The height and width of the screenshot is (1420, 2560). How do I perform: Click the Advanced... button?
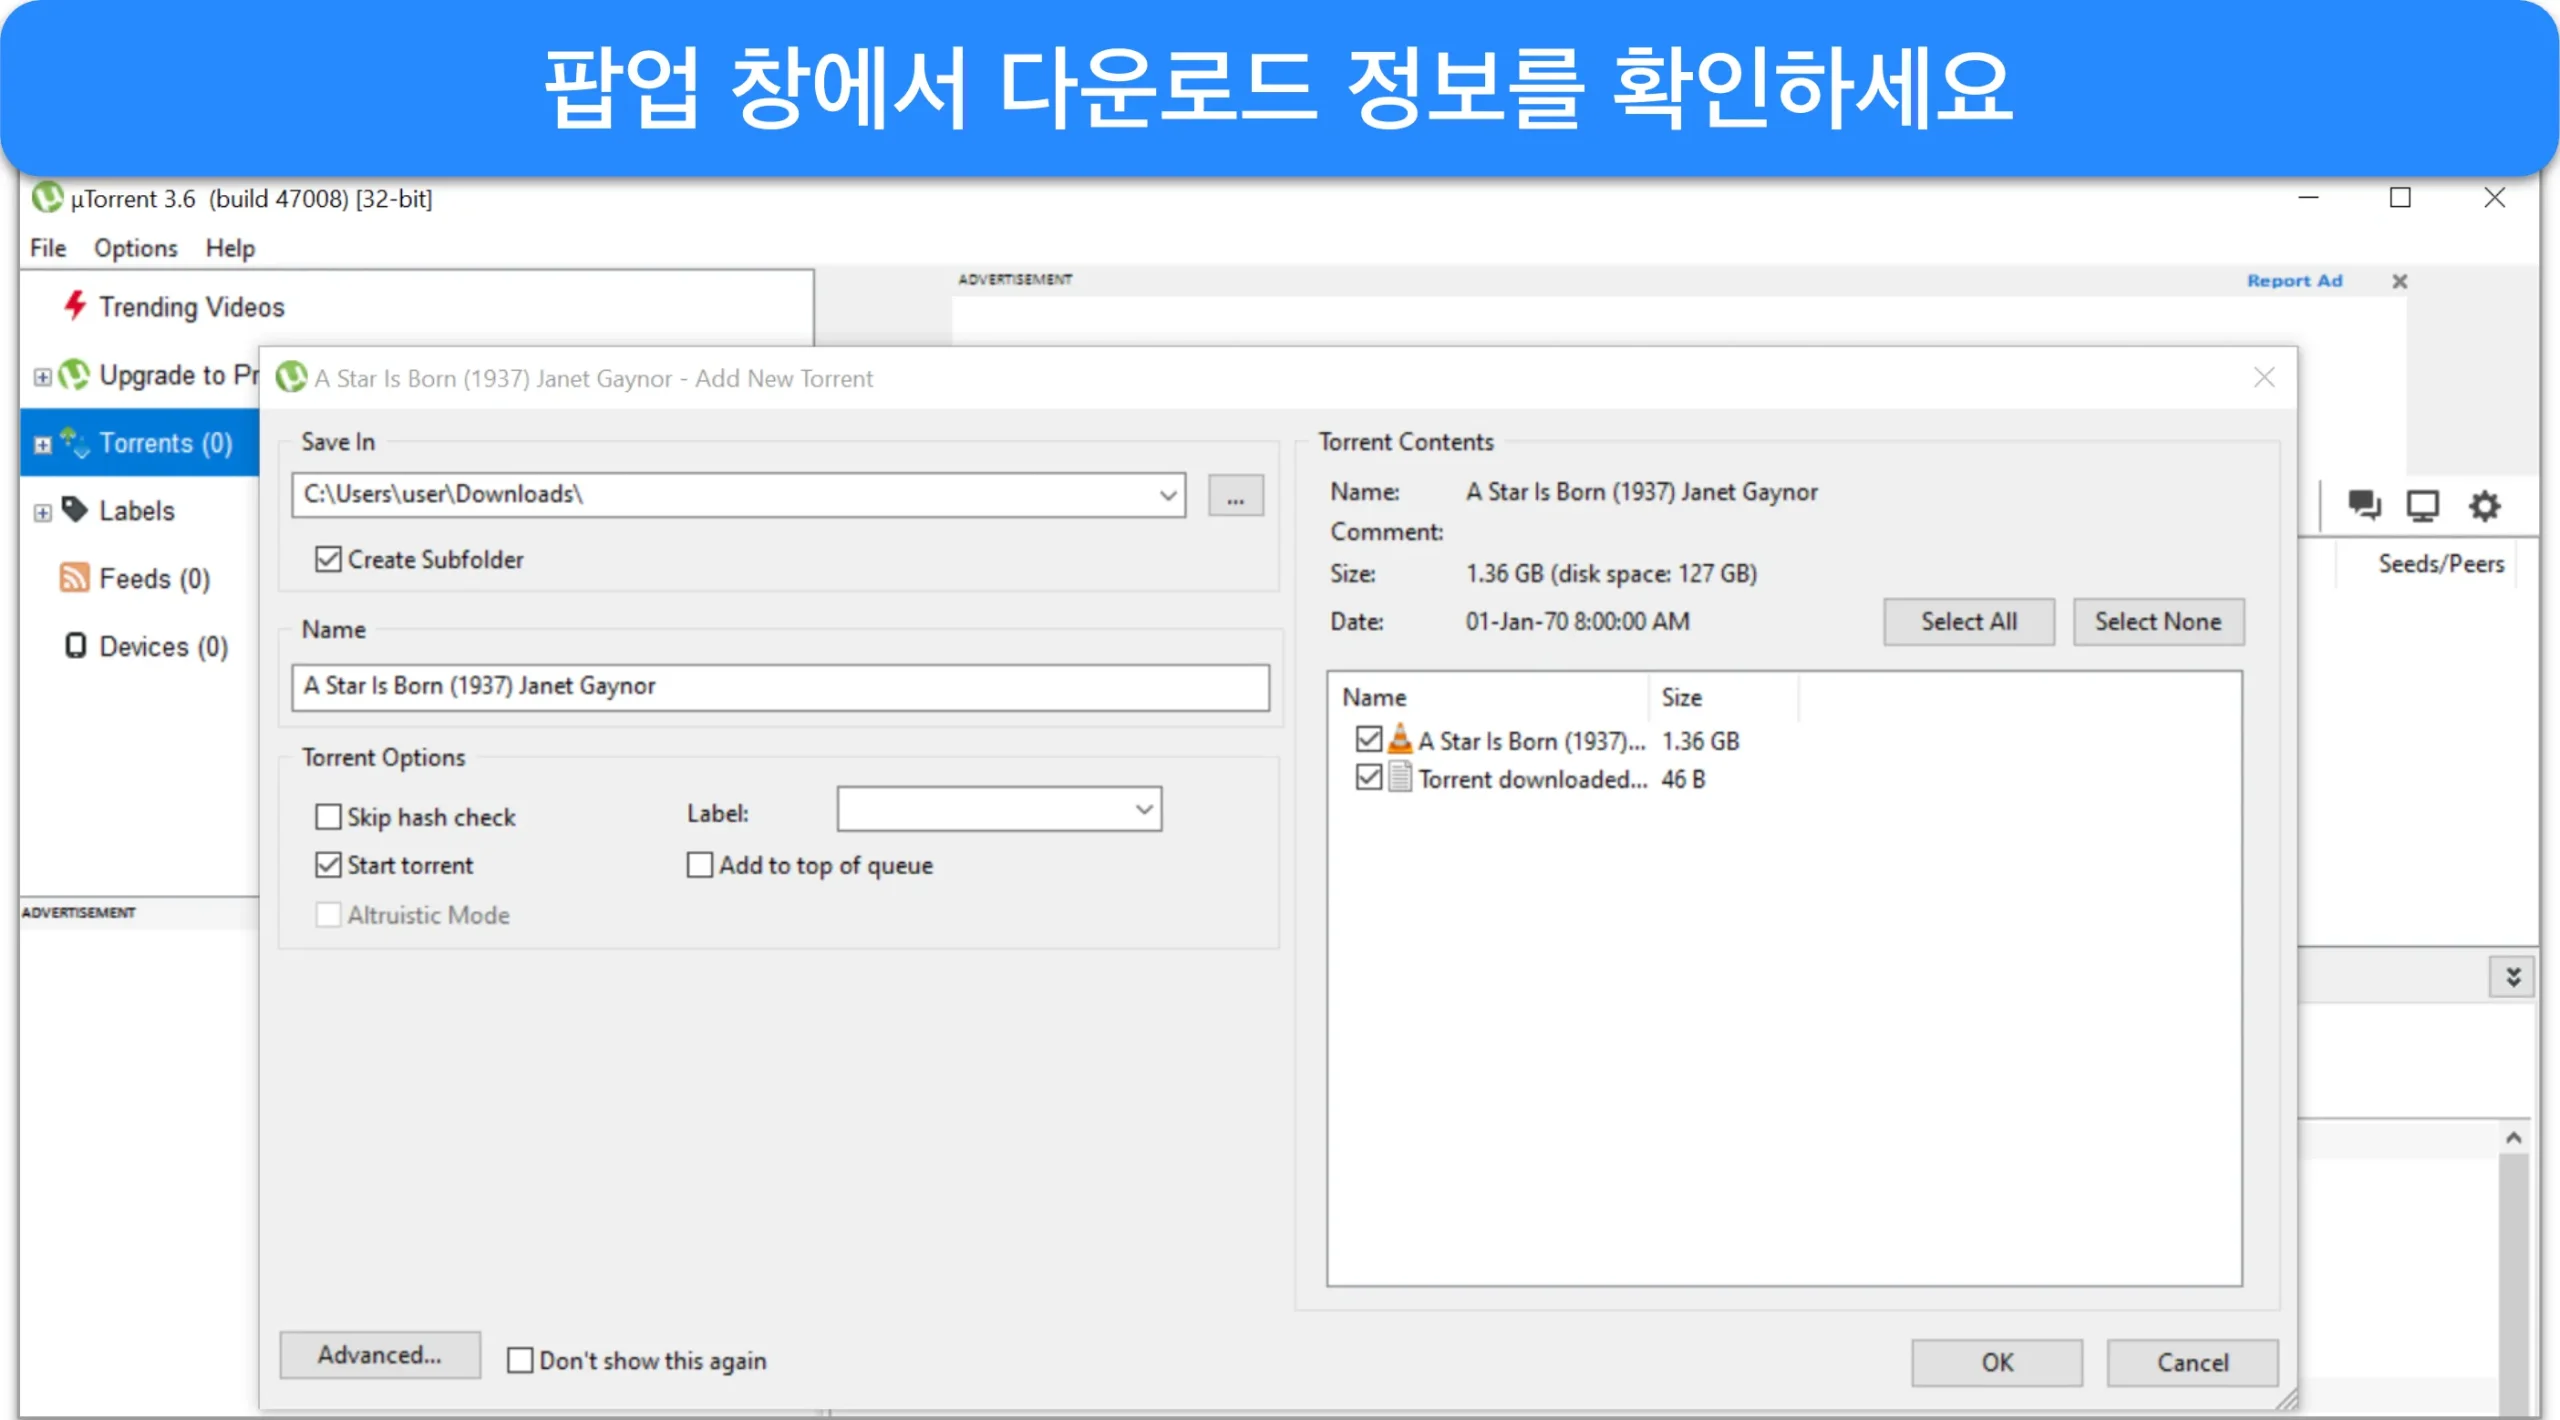[380, 1354]
